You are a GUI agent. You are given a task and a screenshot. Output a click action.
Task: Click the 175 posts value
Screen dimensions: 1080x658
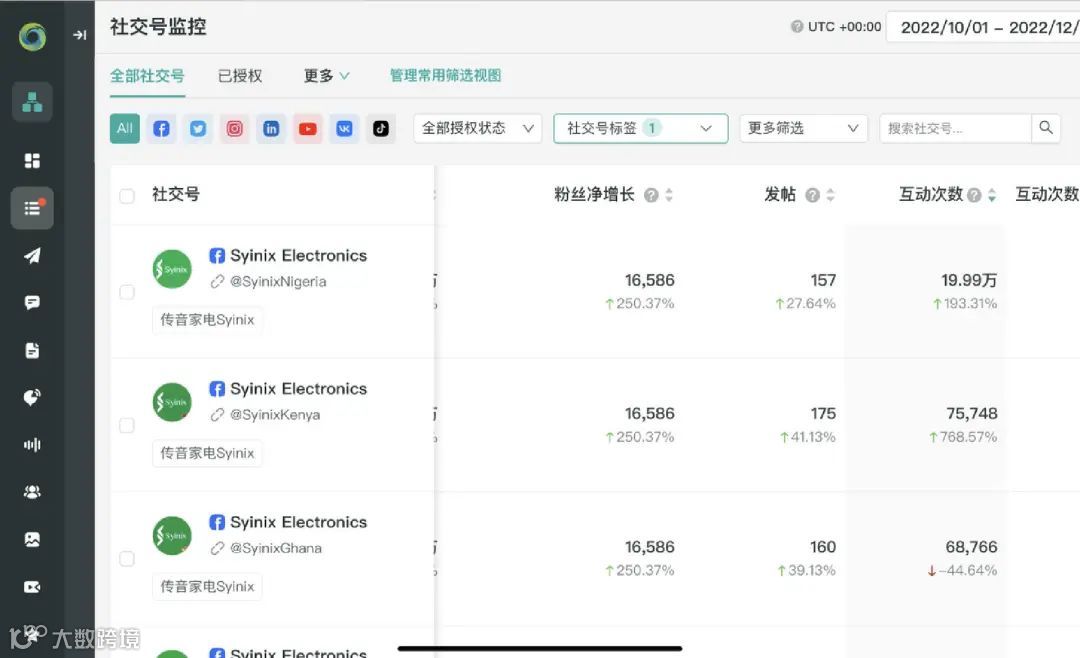click(823, 413)
